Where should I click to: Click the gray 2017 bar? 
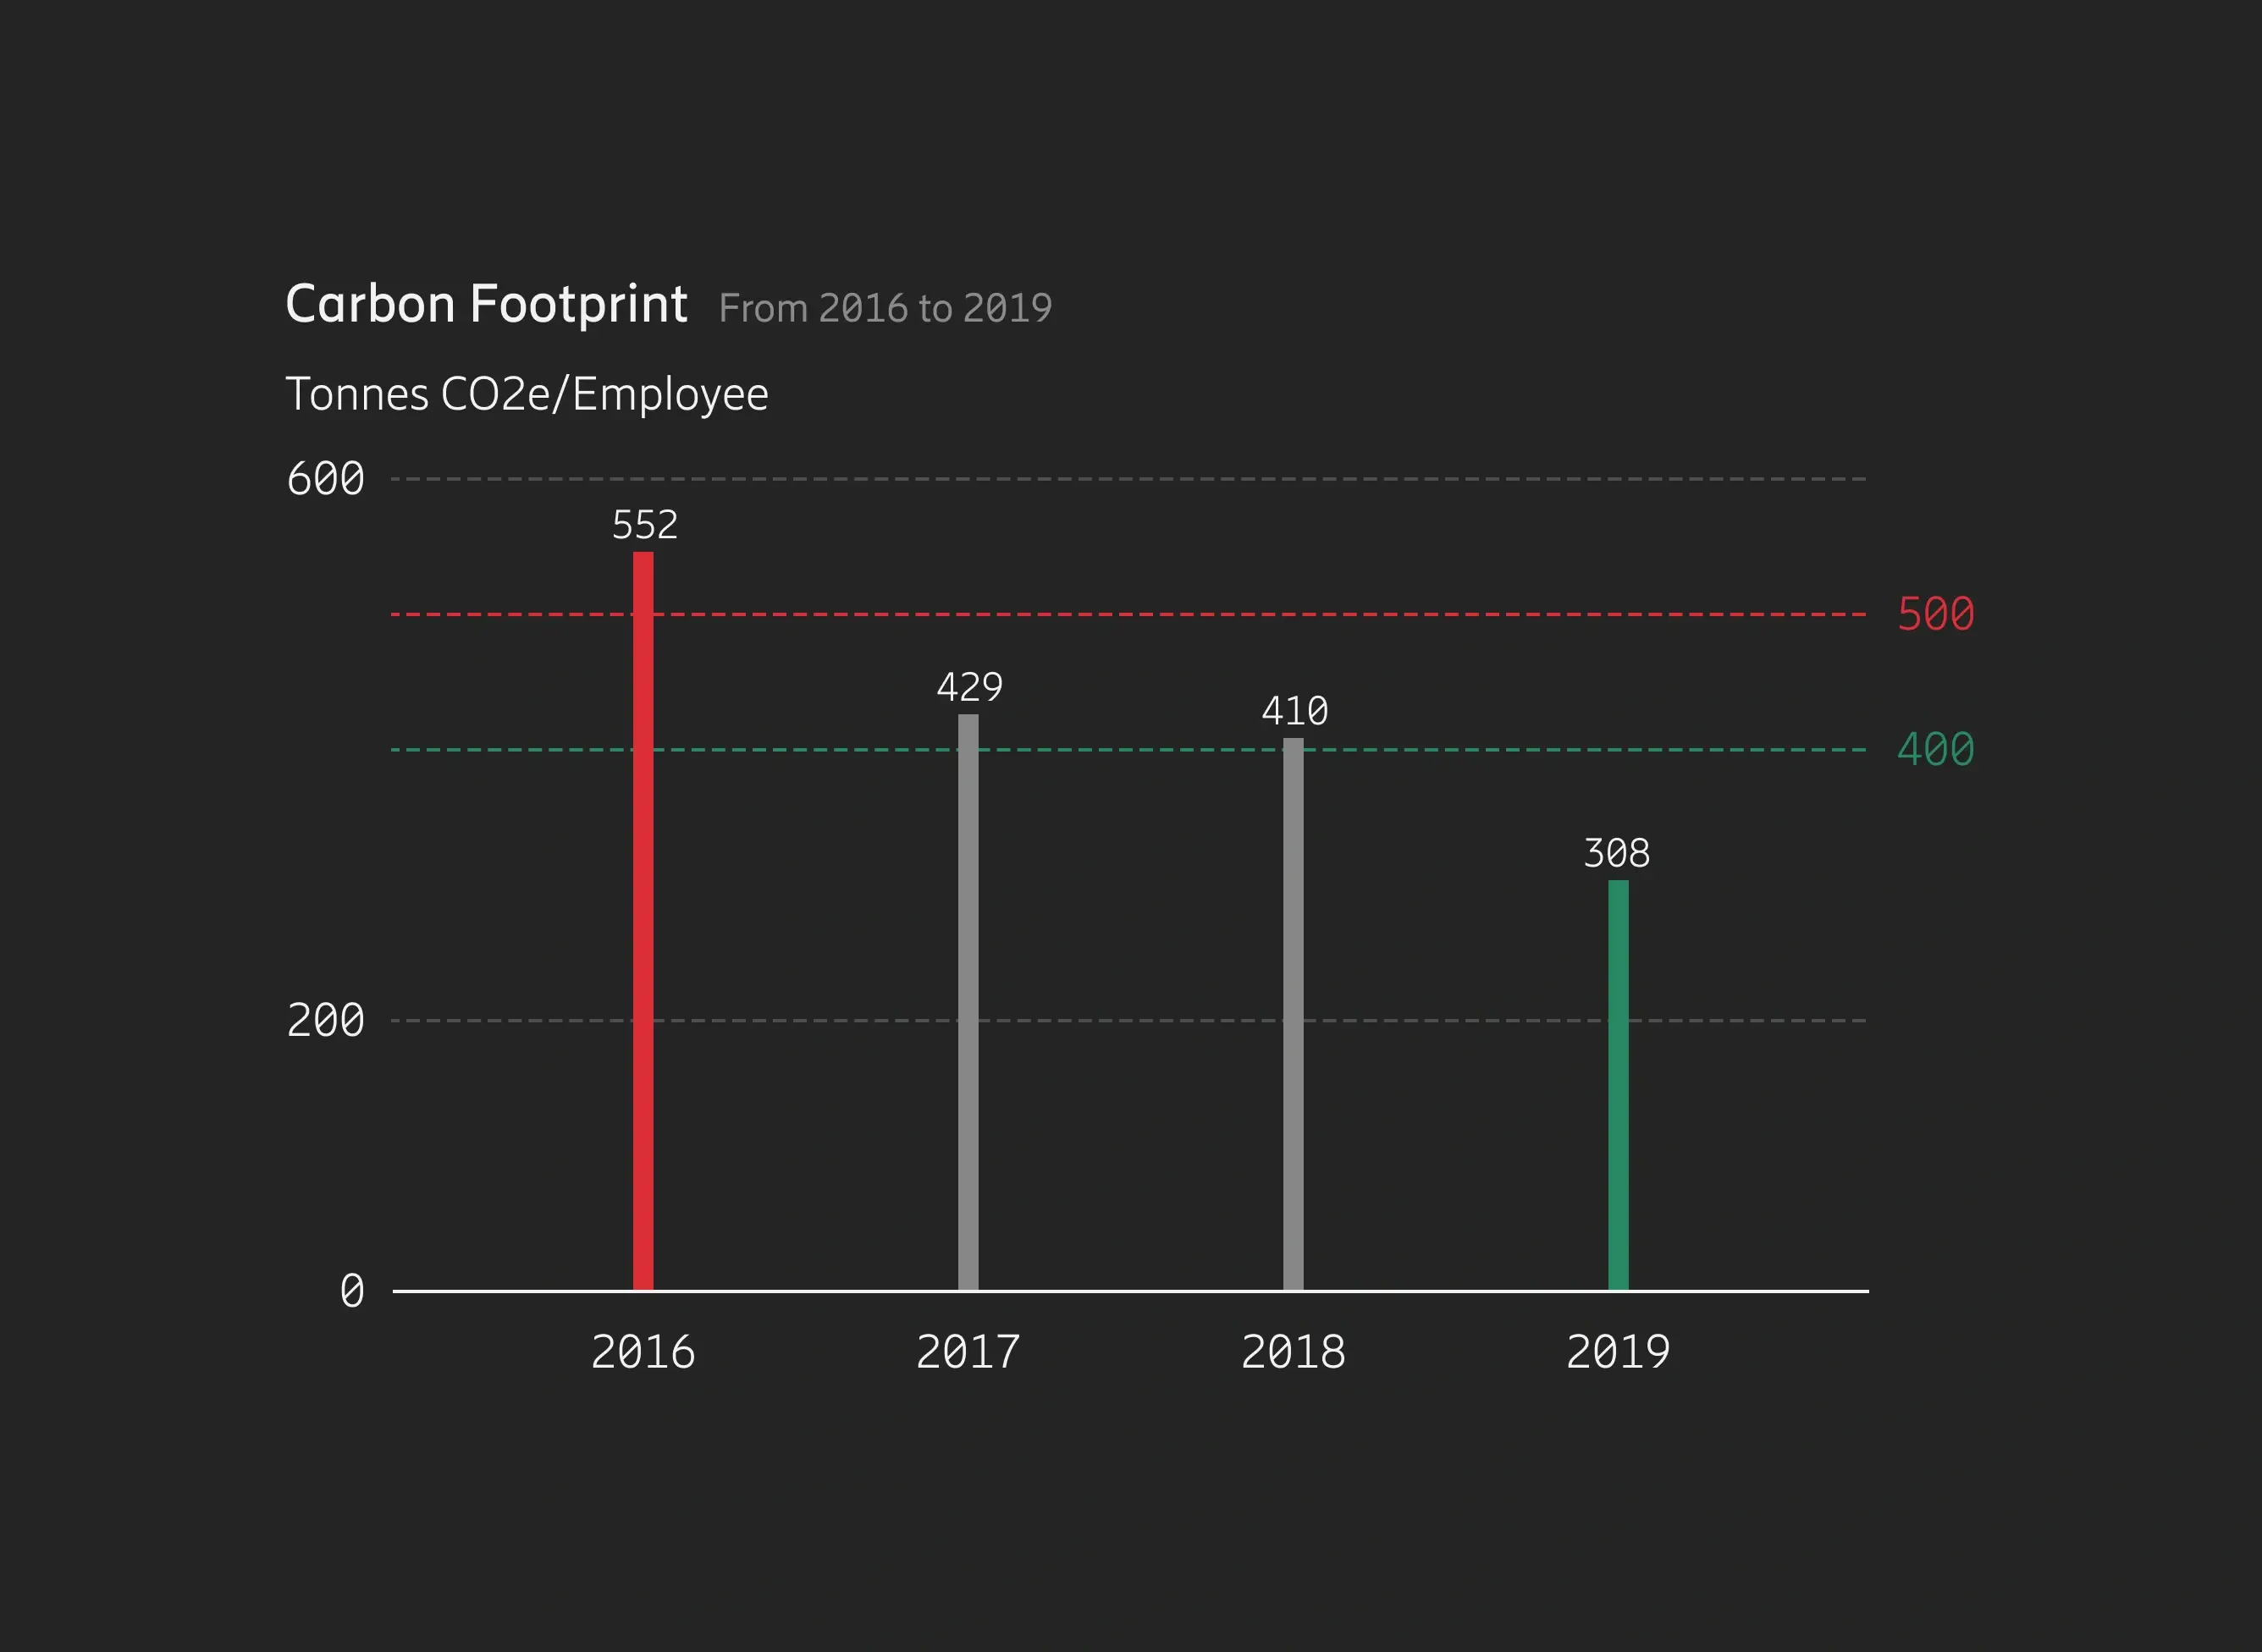[x=968, y=1000]
